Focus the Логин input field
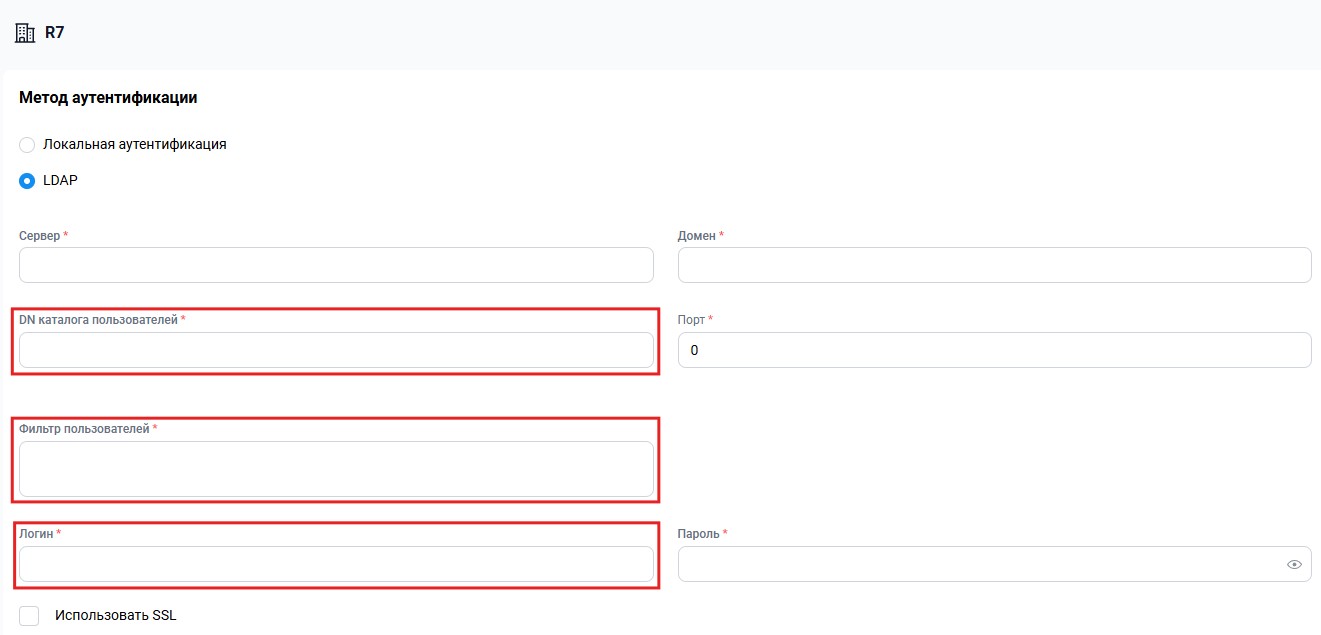 pos(336,564)
